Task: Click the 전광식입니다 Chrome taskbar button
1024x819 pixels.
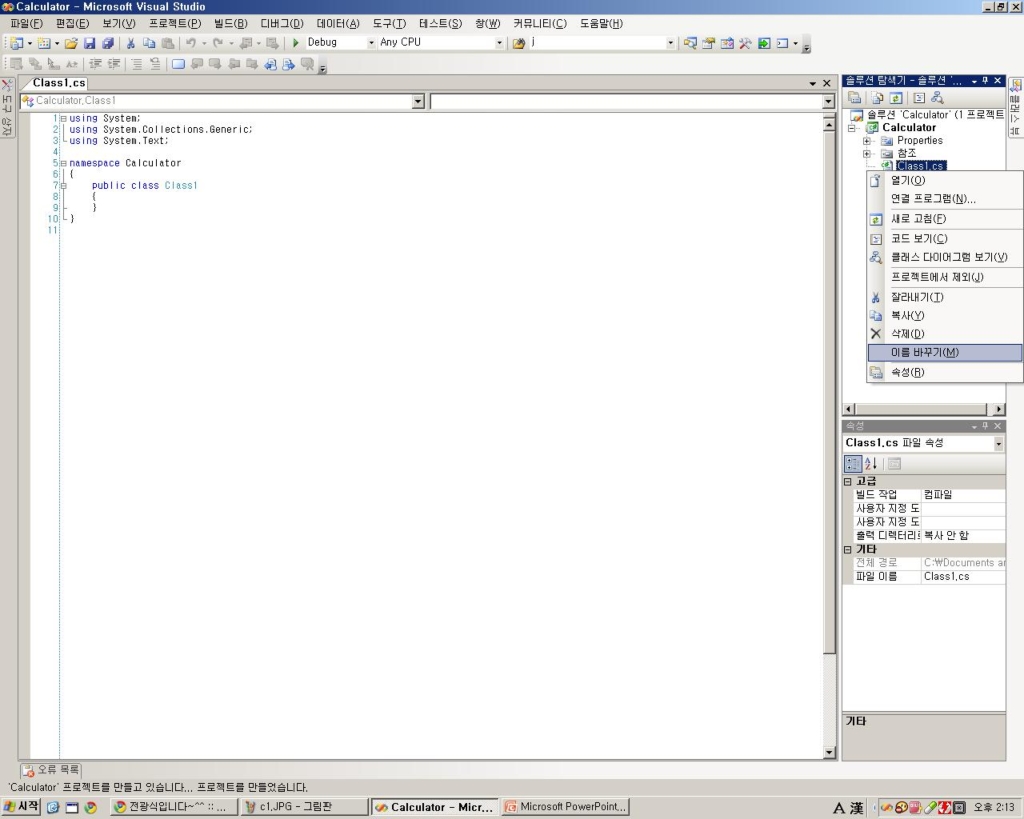Action: coord(173,807)
